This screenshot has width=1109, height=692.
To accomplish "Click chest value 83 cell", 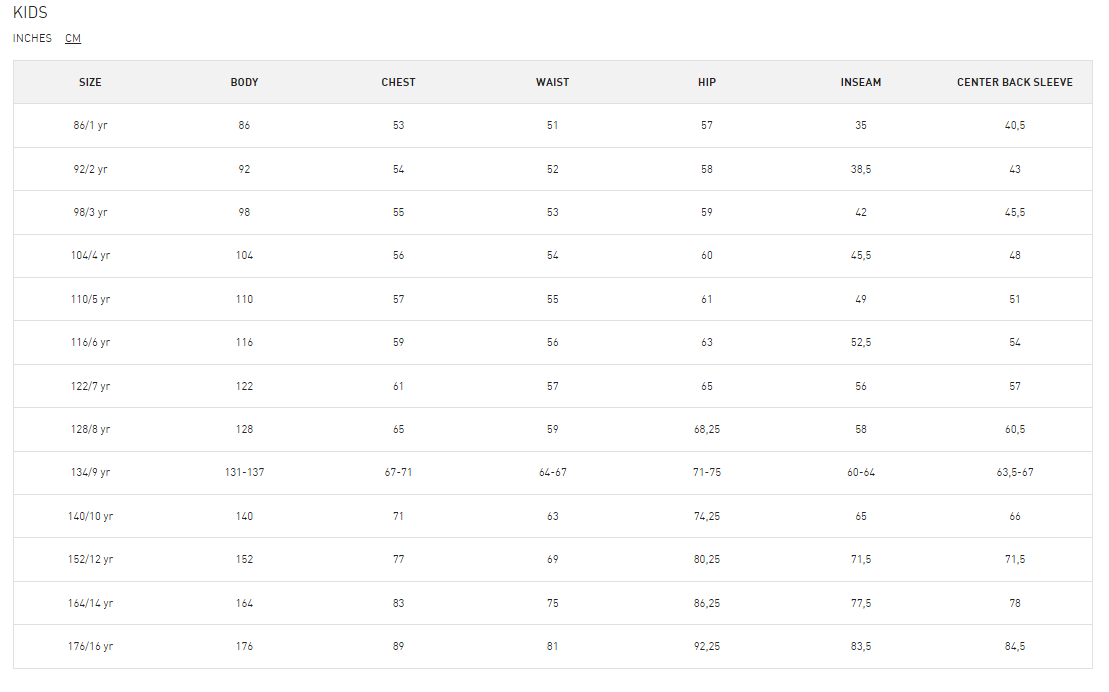I will click(398, 603).
